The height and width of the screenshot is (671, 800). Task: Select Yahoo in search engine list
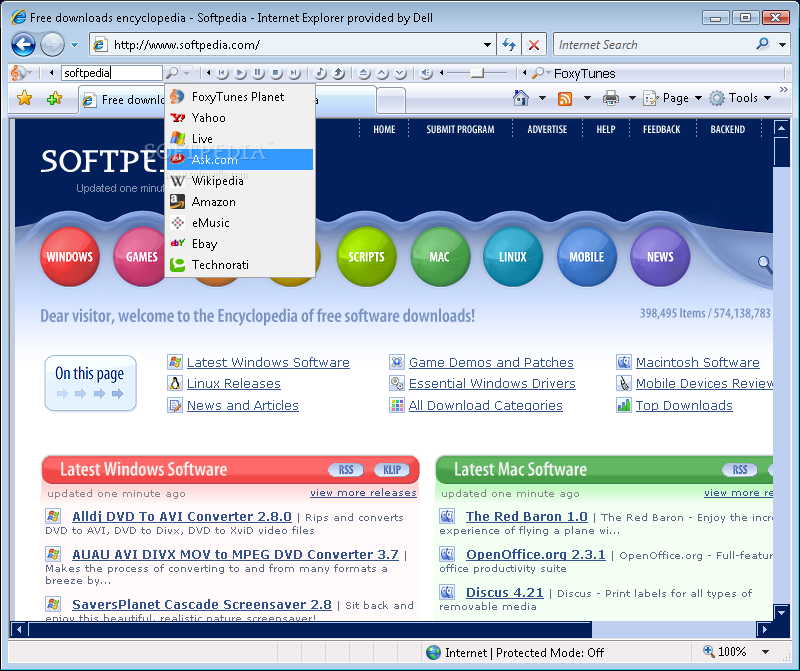click(x=239, y=118)
